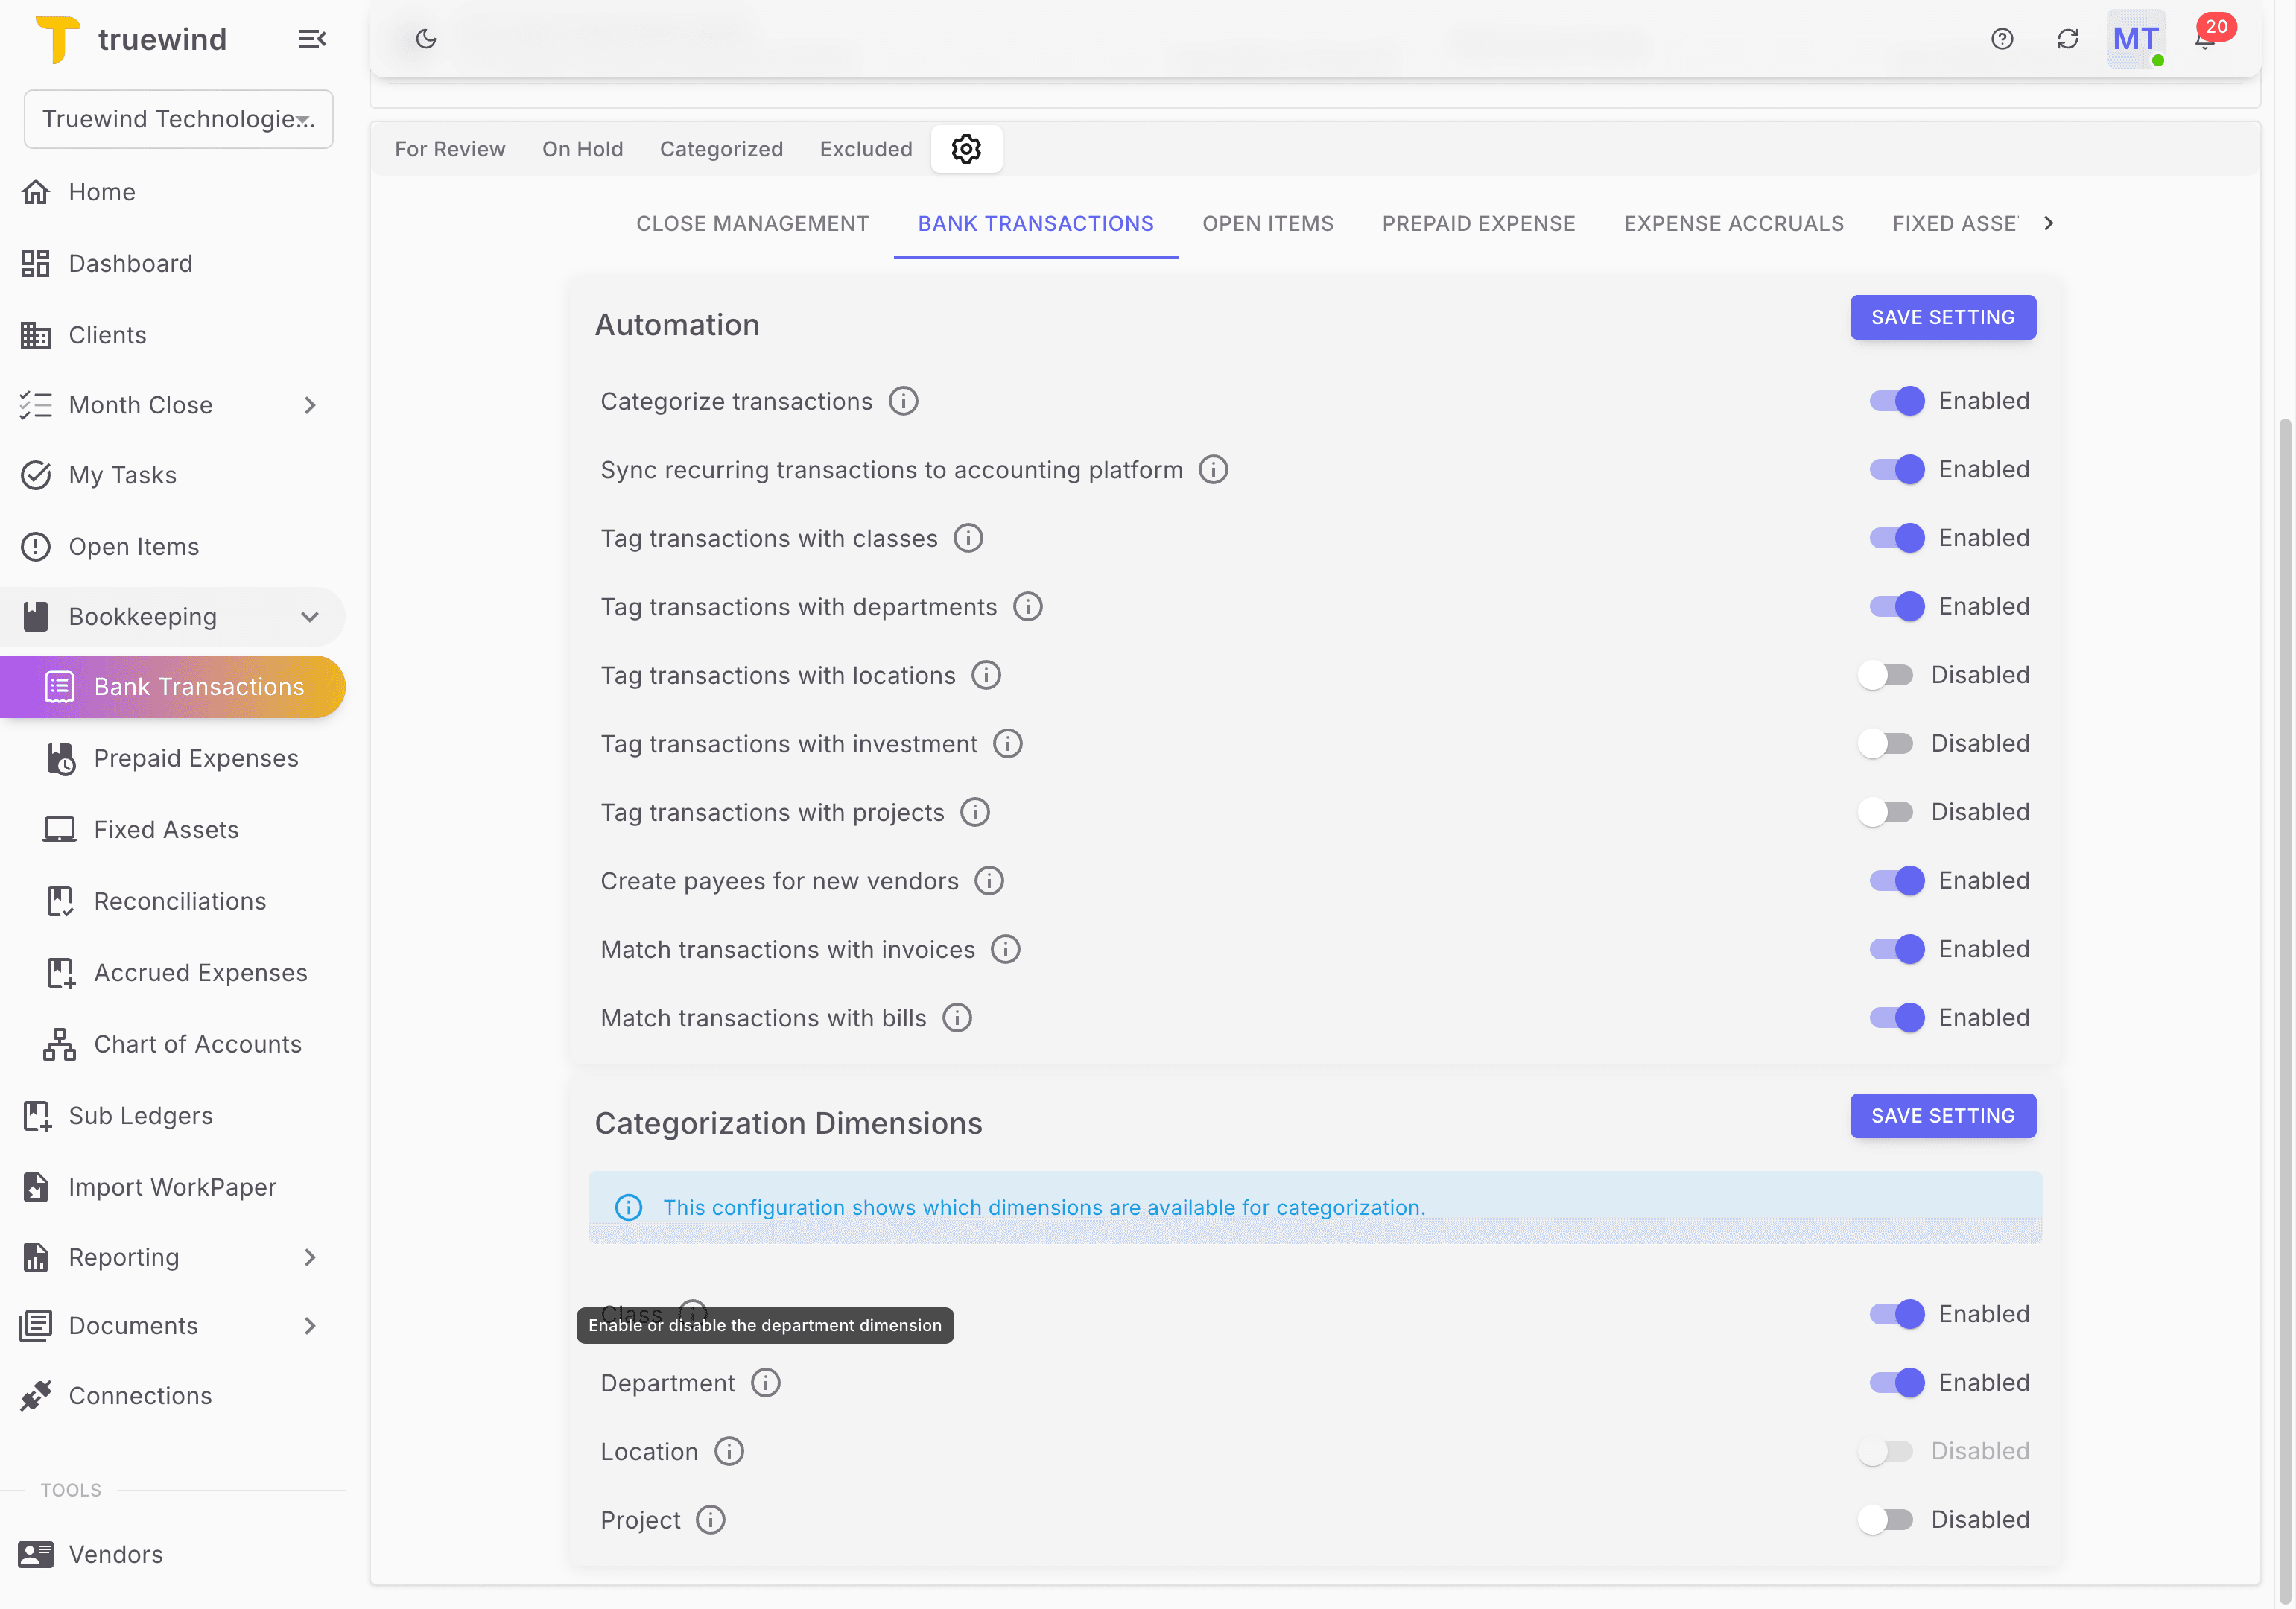Enable Tag transactions with locations
This screenshot has width=2296, height=1609.
[x=1886, y=674]
